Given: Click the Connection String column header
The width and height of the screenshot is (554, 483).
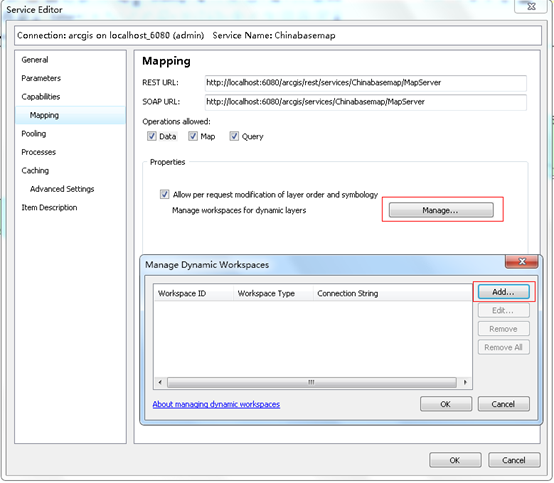Looking at the screenshot, I should point(393,293).
